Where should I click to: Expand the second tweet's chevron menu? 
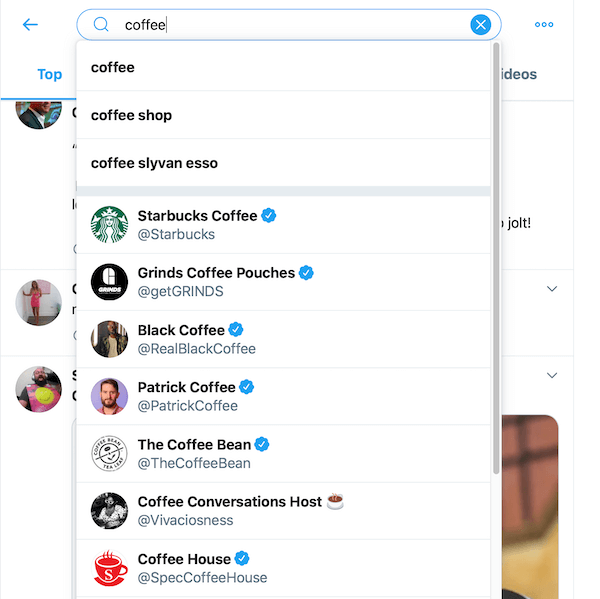click(551, 289)
